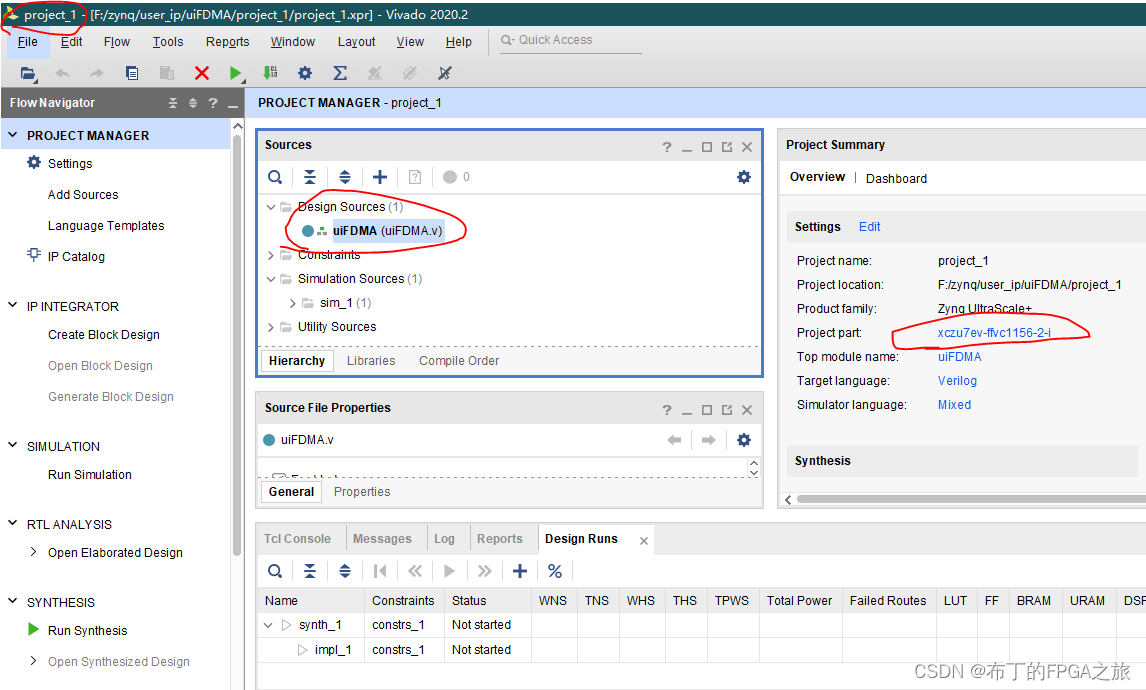Viewport: 1146px width, 690px height.
Task: Click the Undo arrow in the toolbar
Action: (62, 73)
